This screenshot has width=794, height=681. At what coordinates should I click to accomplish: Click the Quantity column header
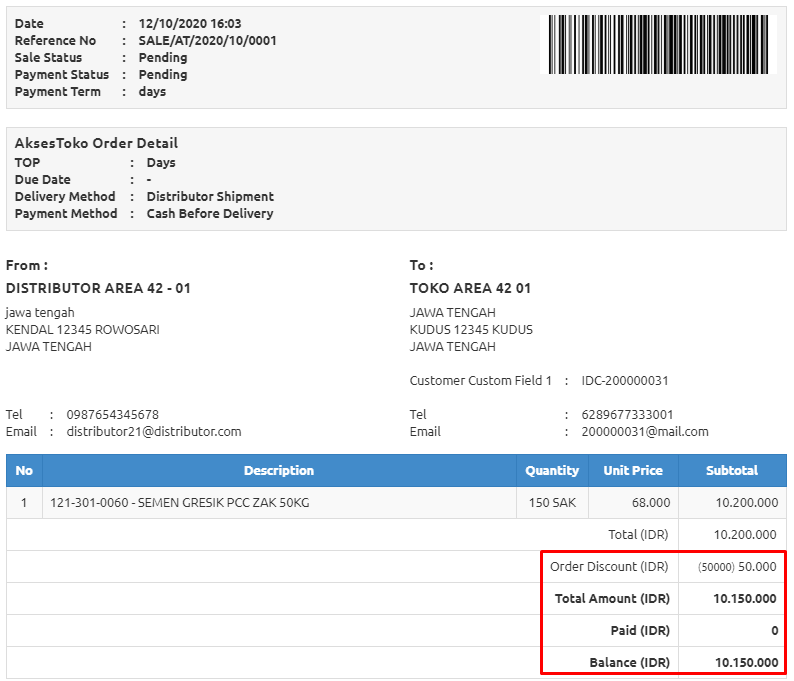pyautogui.click(x=552, y=470)
